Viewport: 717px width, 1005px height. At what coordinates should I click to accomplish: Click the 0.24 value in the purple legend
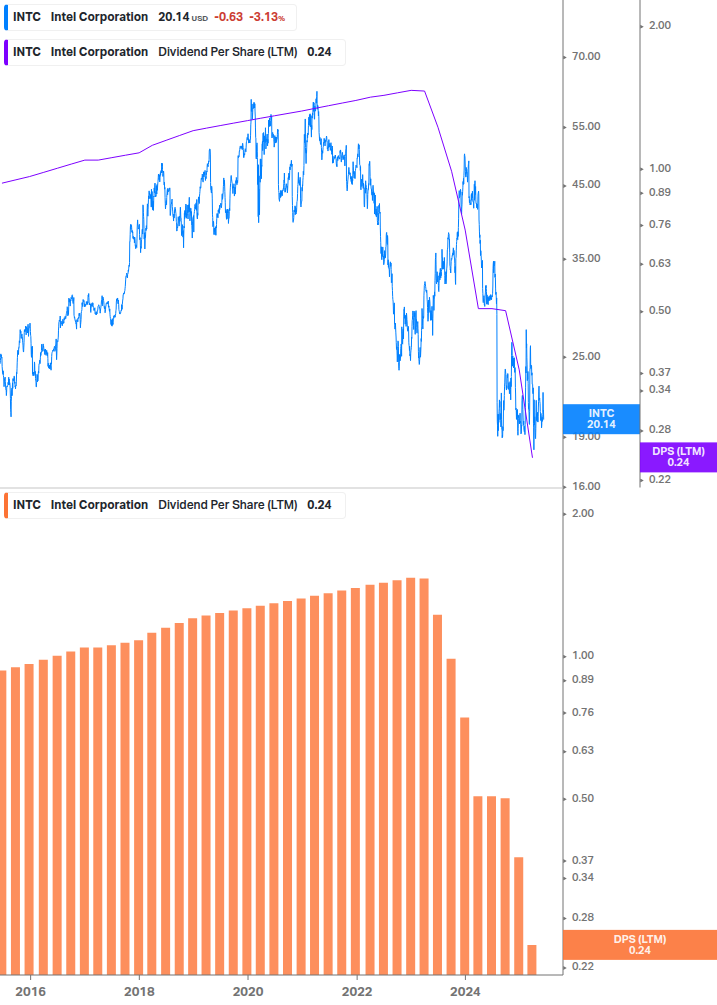319,53
